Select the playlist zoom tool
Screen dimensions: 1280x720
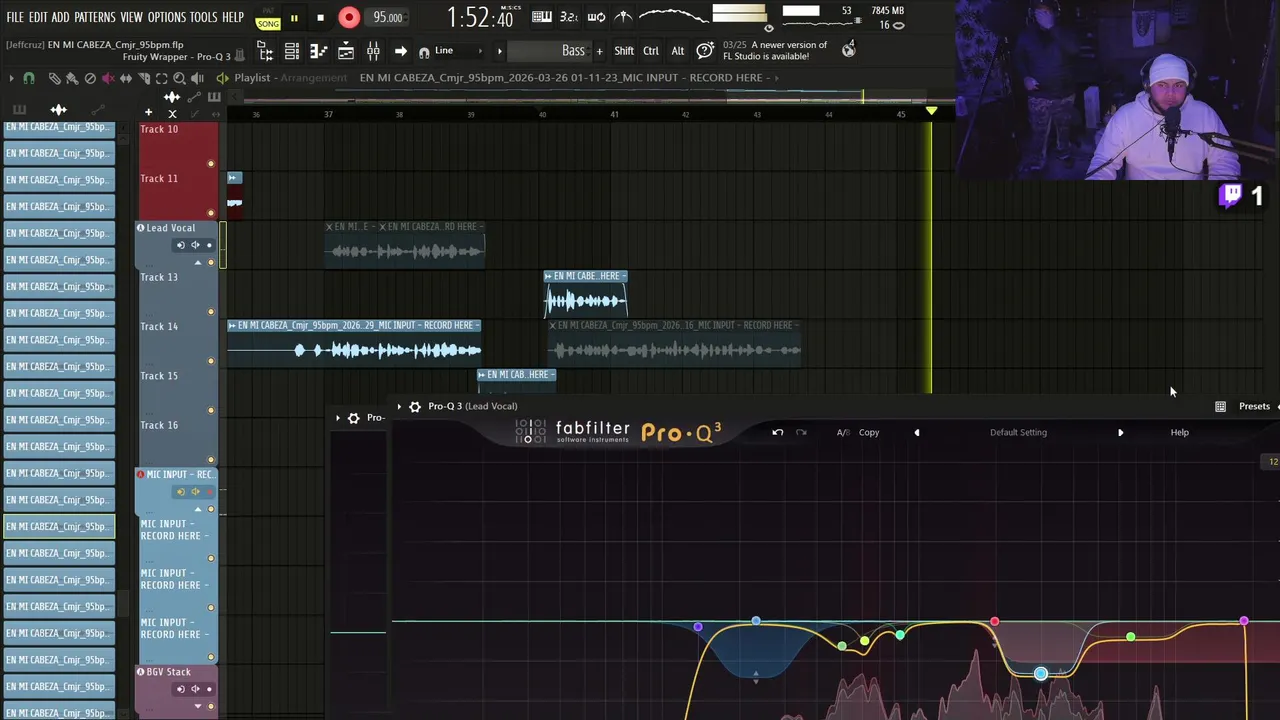[179, 78]
